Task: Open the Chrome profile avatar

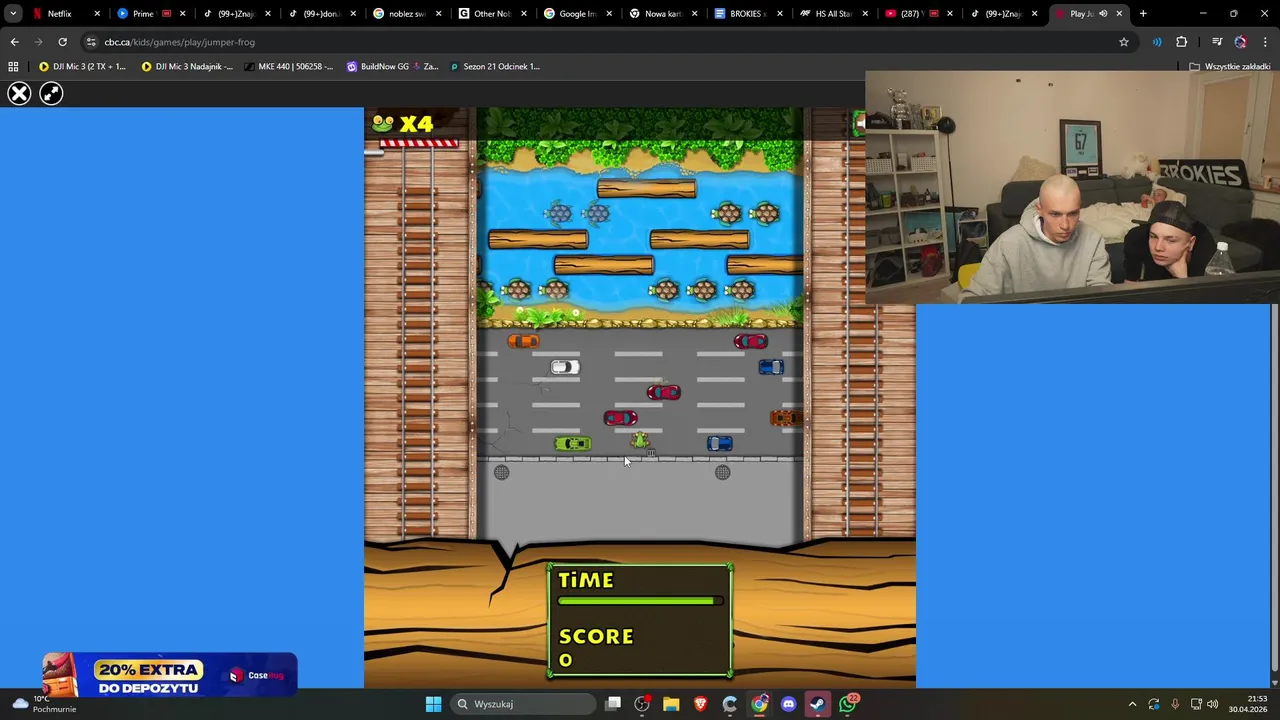Action: (1241, 42)
